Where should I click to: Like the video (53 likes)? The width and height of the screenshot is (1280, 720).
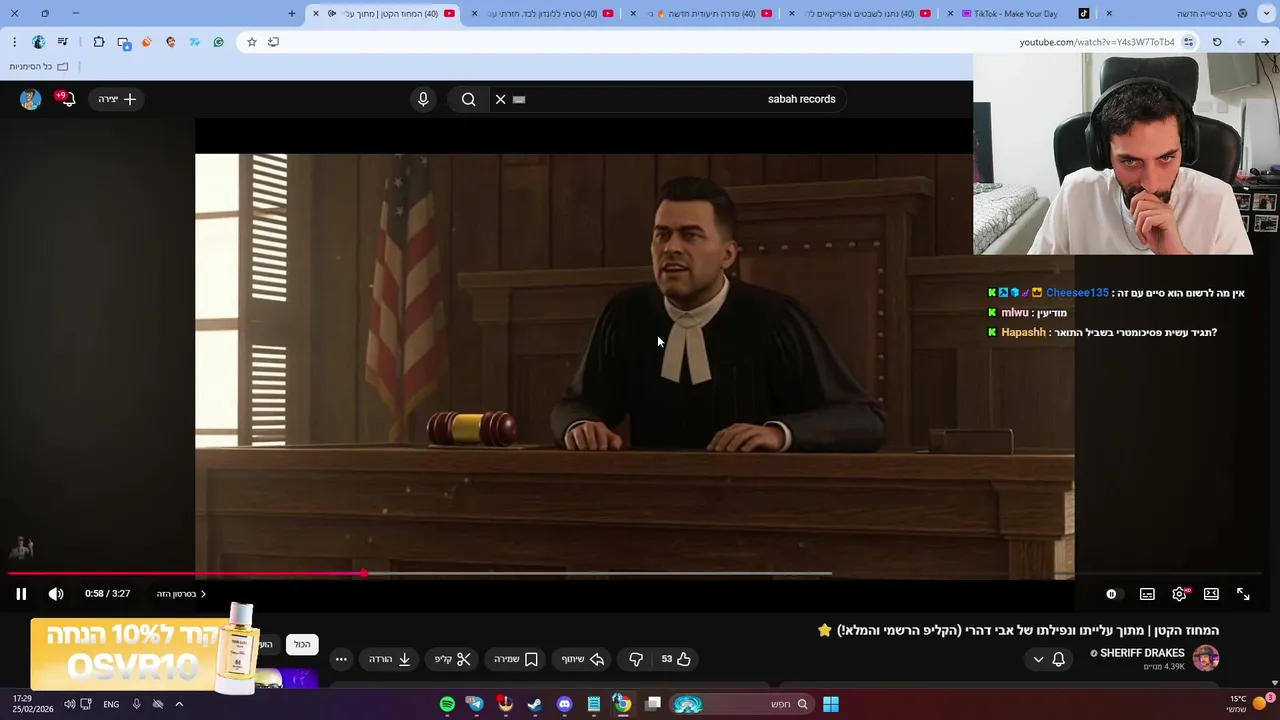tap(676, 659)
